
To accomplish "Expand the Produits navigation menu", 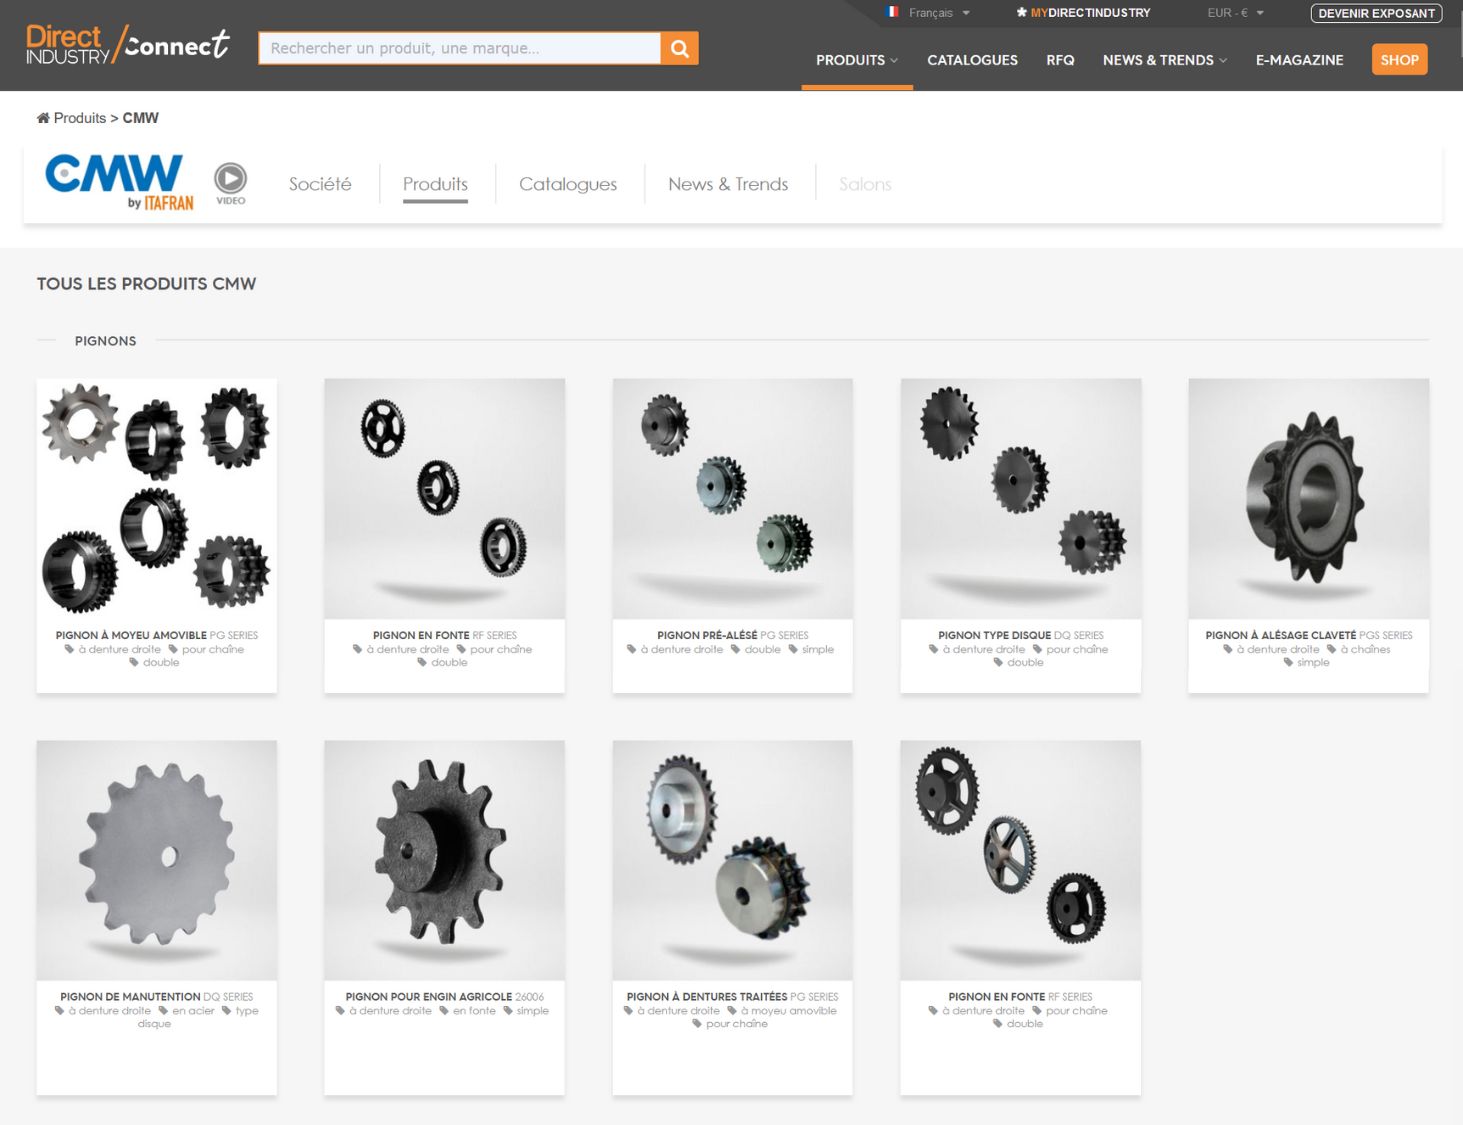I will pos(857,60).
